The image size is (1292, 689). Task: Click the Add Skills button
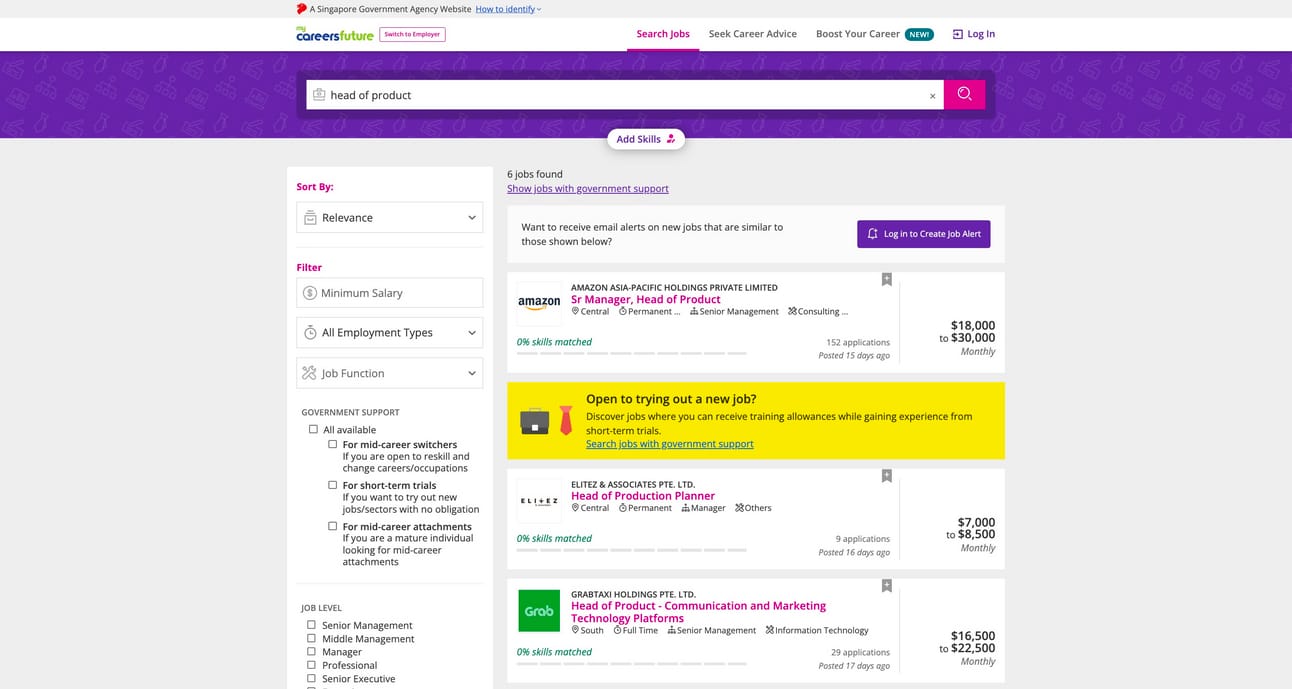646,139
